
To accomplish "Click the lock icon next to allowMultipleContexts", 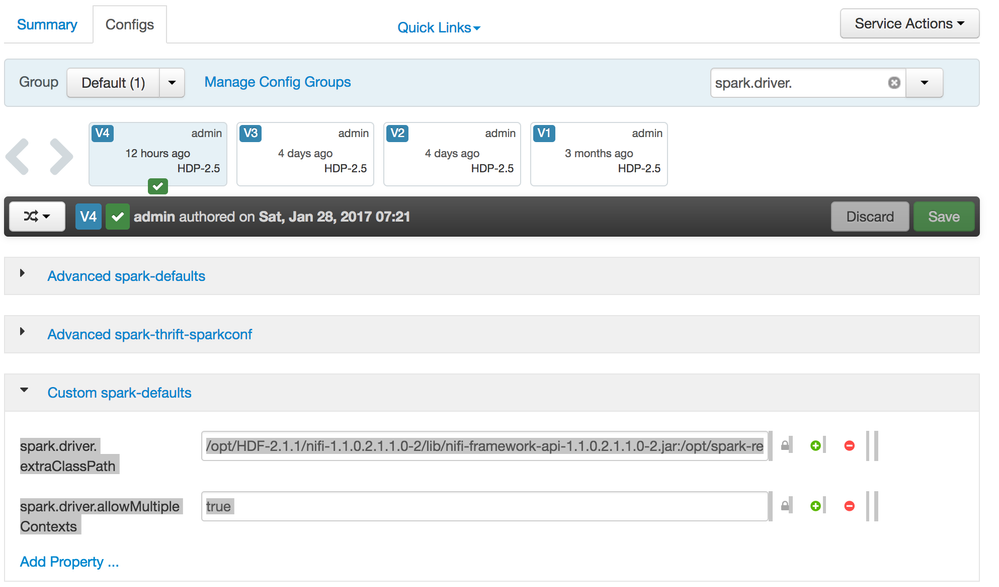I will pyautogui.click(x=786, y=505).
